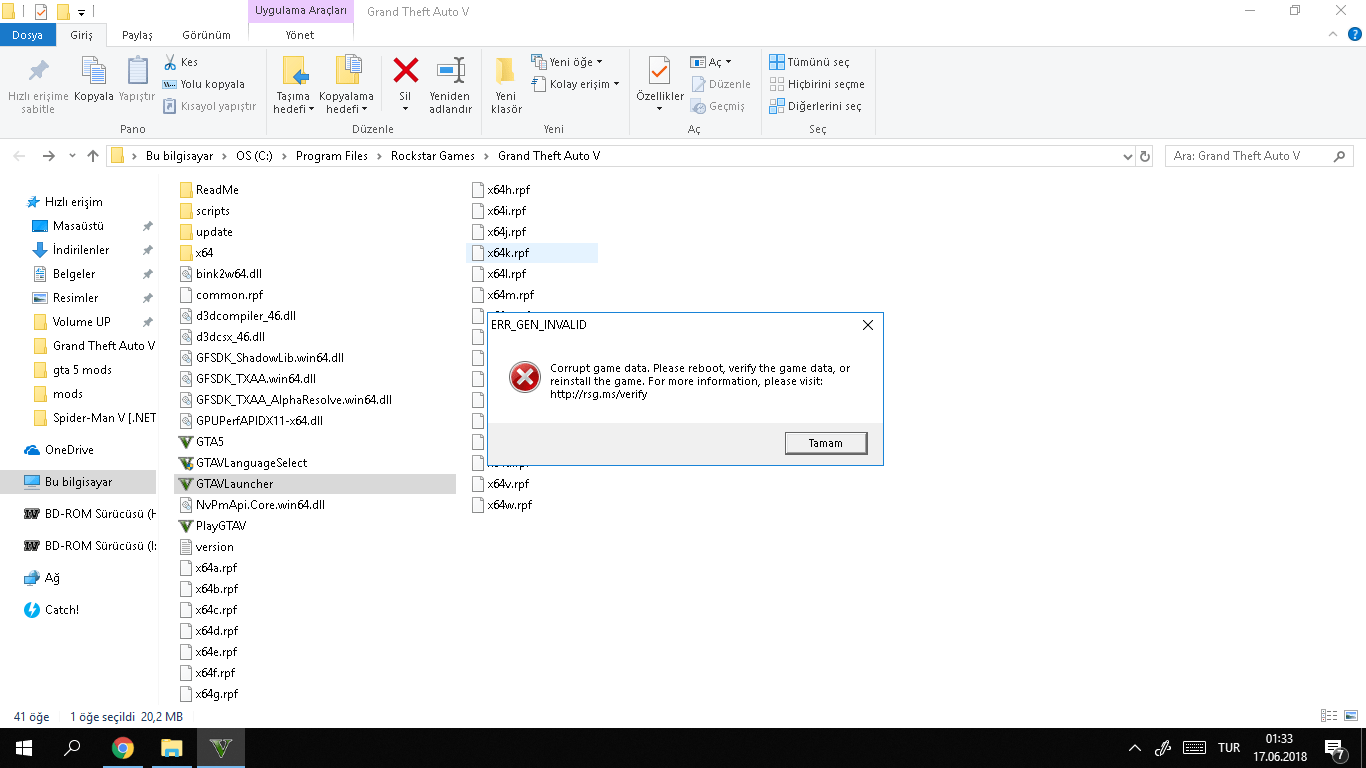Viewport: 1366px width, 768px height.
Task: Click Yolu kopyala in ribbon
Action: coord(203,84)
